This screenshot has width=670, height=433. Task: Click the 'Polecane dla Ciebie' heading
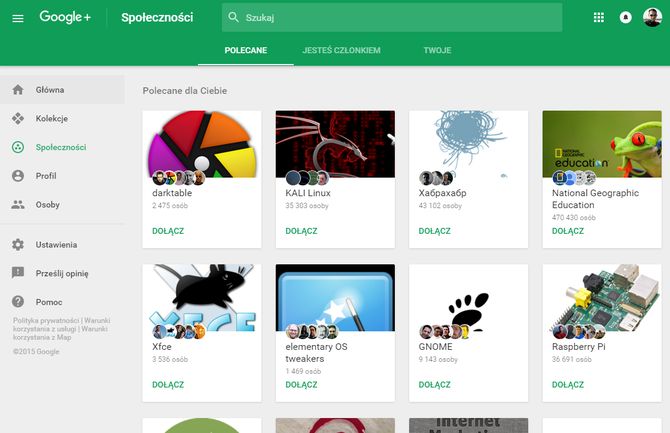coord(185,91)
